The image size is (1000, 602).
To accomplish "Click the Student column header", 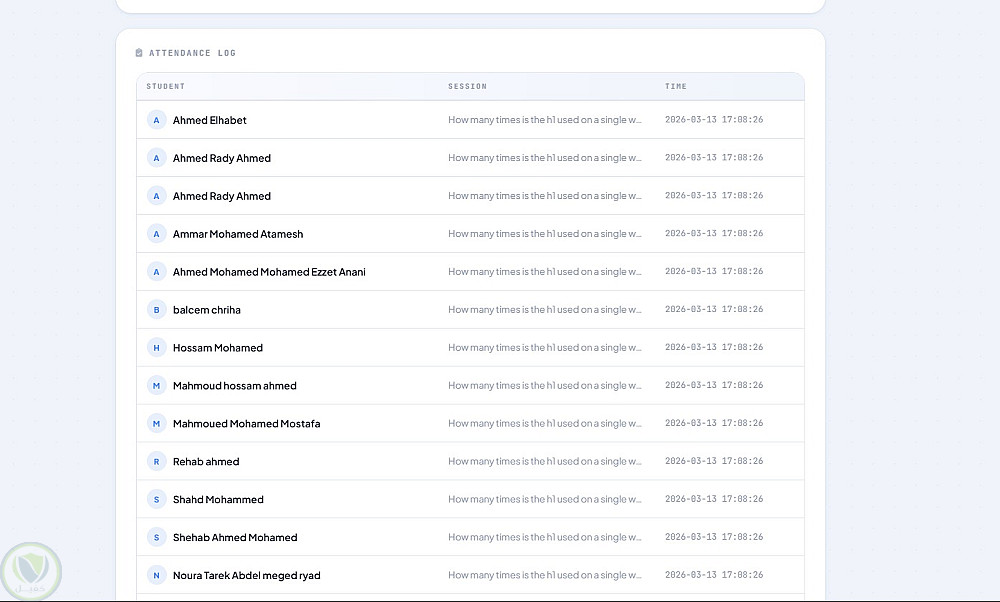I will coord(166,87).
